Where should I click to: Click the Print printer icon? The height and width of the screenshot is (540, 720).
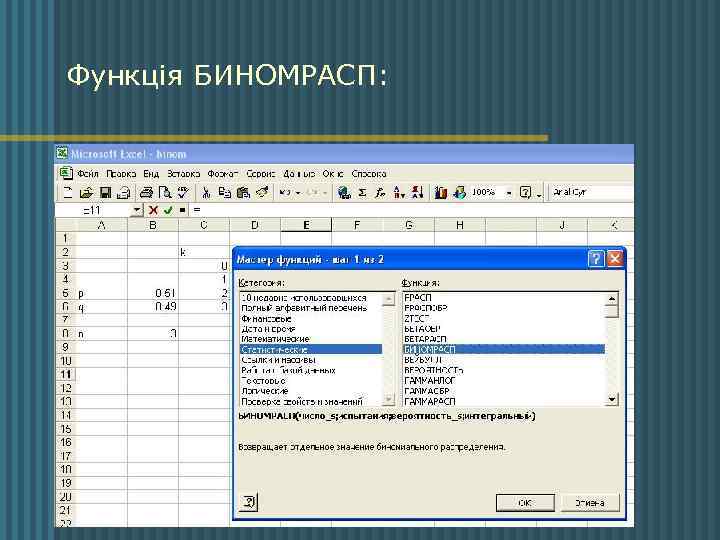(146, 192)
